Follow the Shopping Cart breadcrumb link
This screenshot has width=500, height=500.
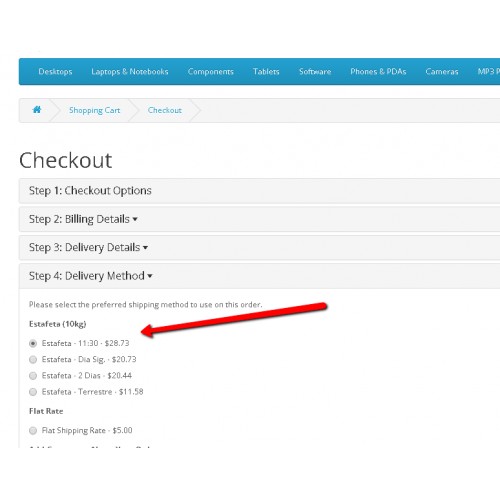point(94,110)
